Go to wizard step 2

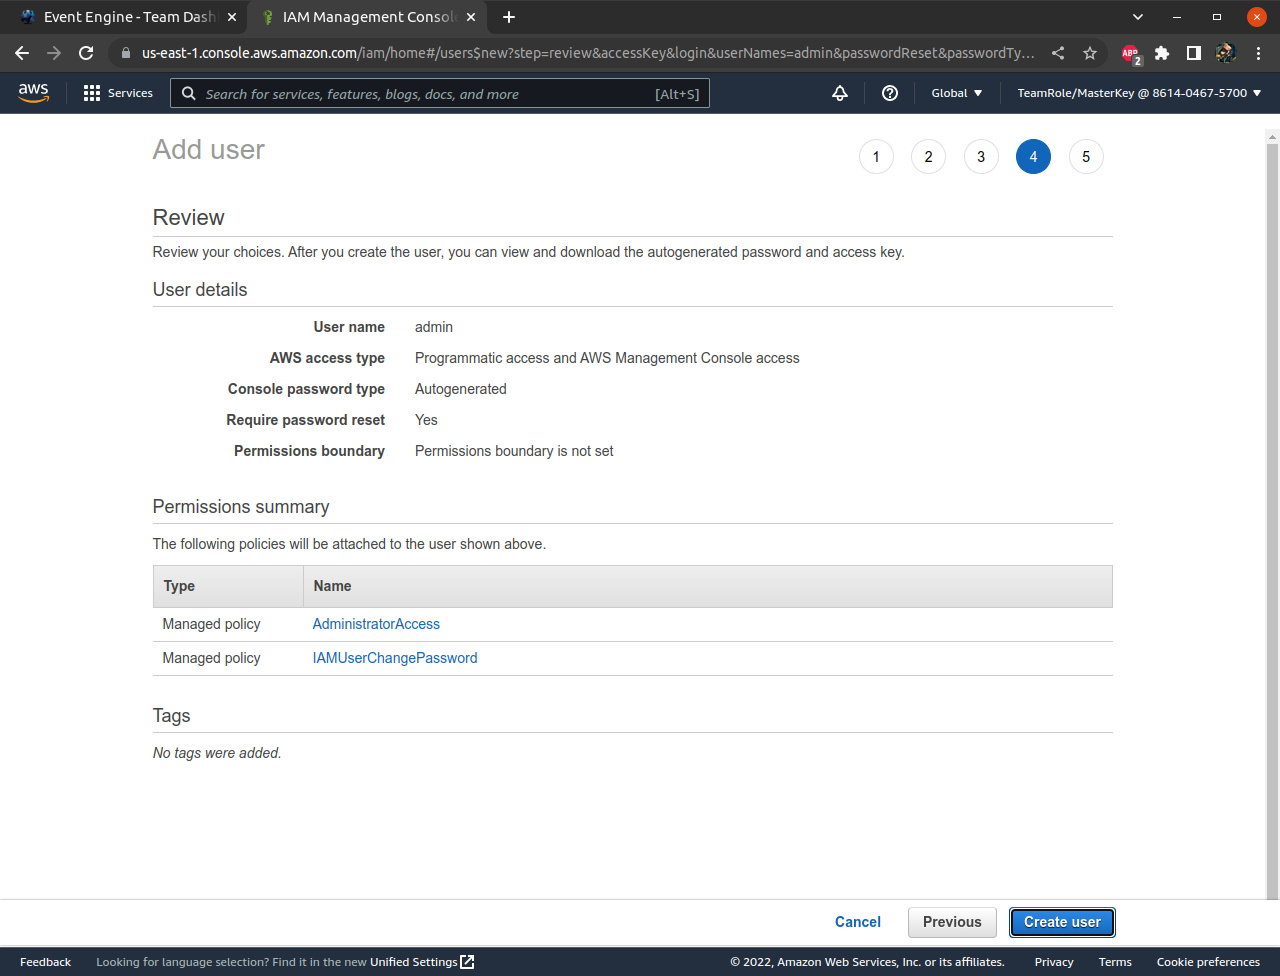click(x=928, y=157)
